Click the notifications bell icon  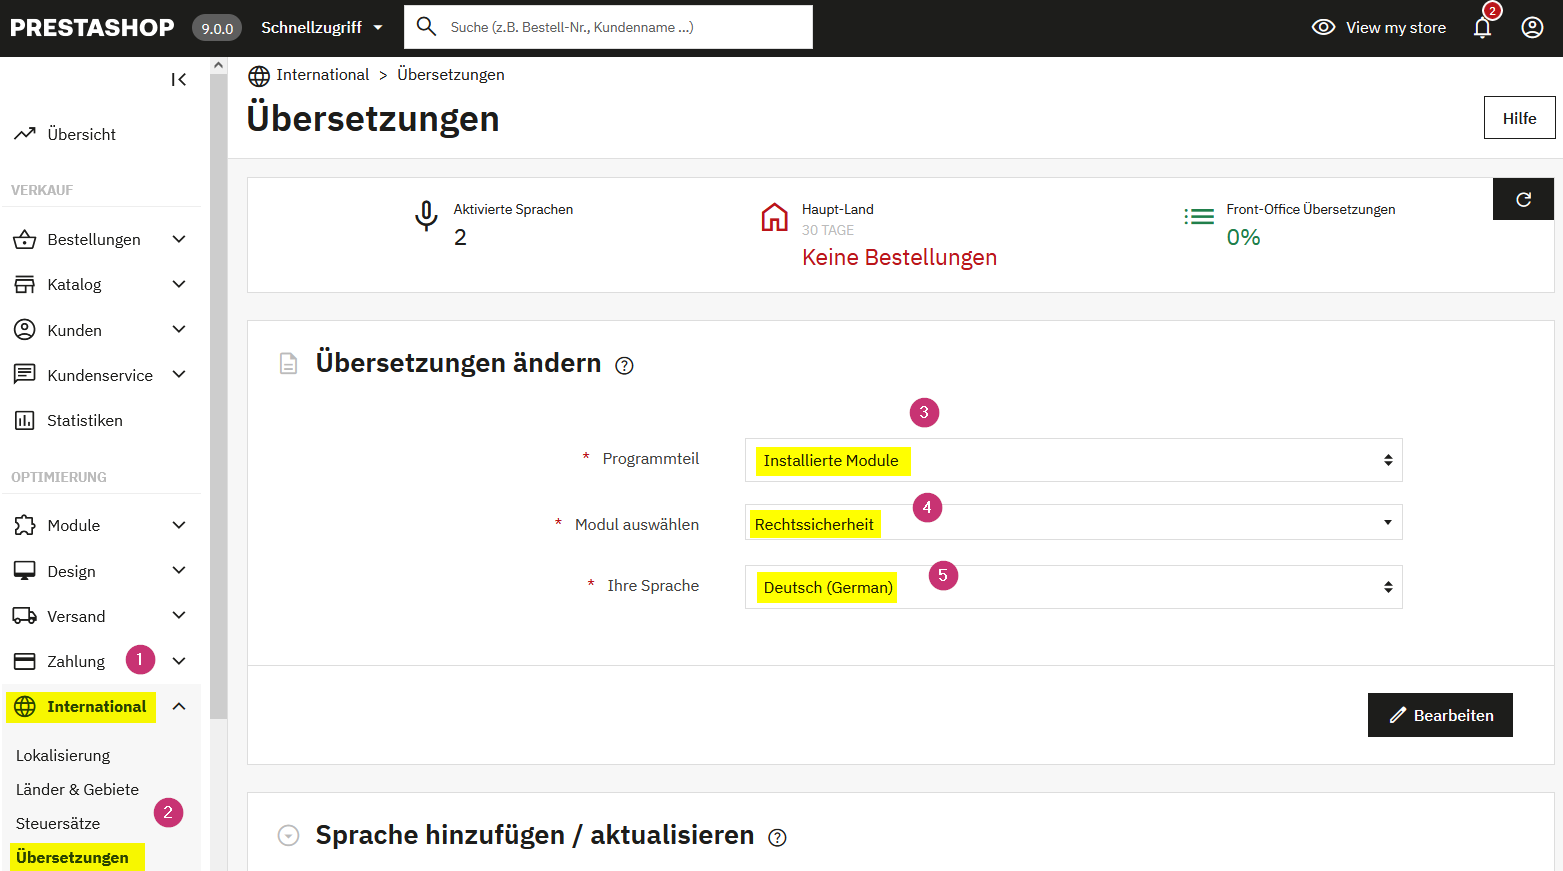coord(1482,28)
